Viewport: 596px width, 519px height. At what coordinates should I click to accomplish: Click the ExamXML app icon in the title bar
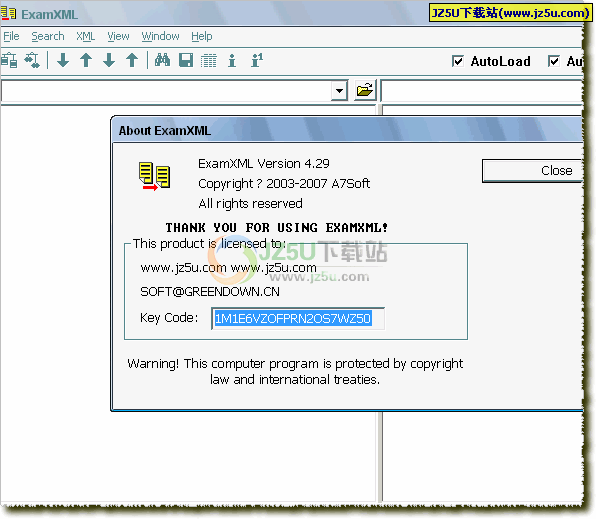(8, 14)
